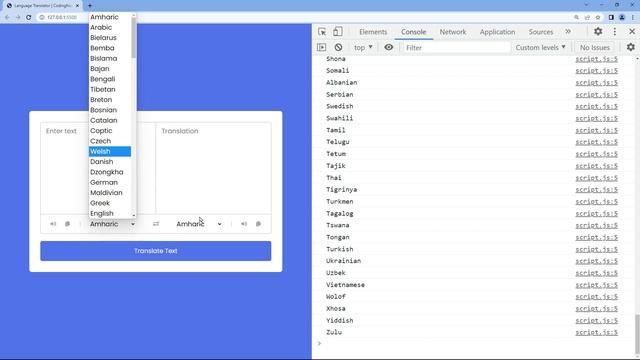Open the Application tab
Image resolution: width=640 pixels, height=360 pixels.
click(x=497, y=32)
